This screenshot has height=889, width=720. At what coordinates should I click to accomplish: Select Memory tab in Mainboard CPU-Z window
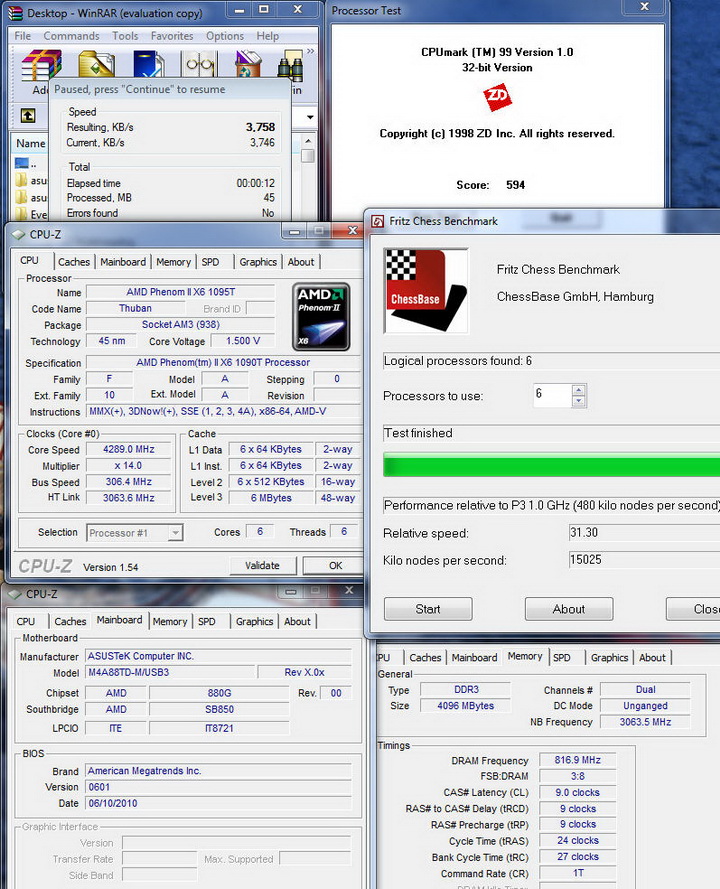[170, 621]
